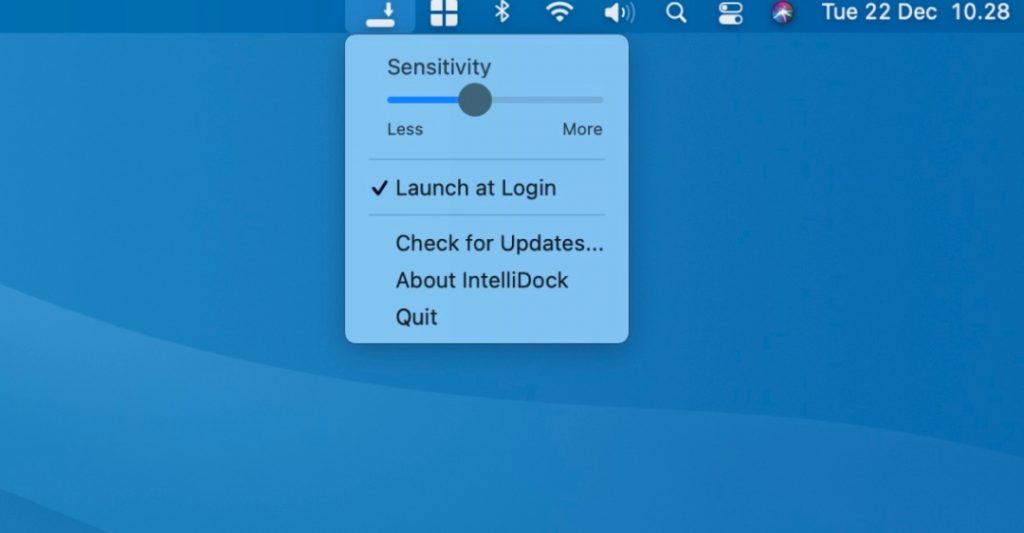Click the IntelliDock menu bar icon
This screenshot has height=533, width=1024.
click(380, 14)
